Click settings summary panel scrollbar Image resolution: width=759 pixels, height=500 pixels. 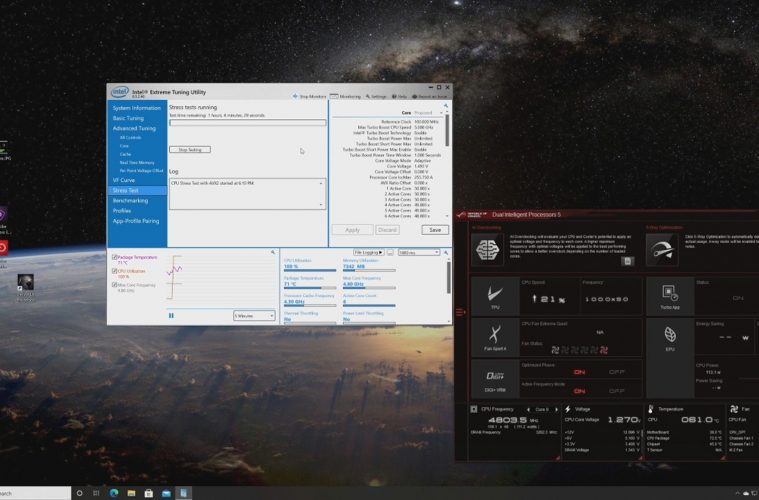[447, 131]
